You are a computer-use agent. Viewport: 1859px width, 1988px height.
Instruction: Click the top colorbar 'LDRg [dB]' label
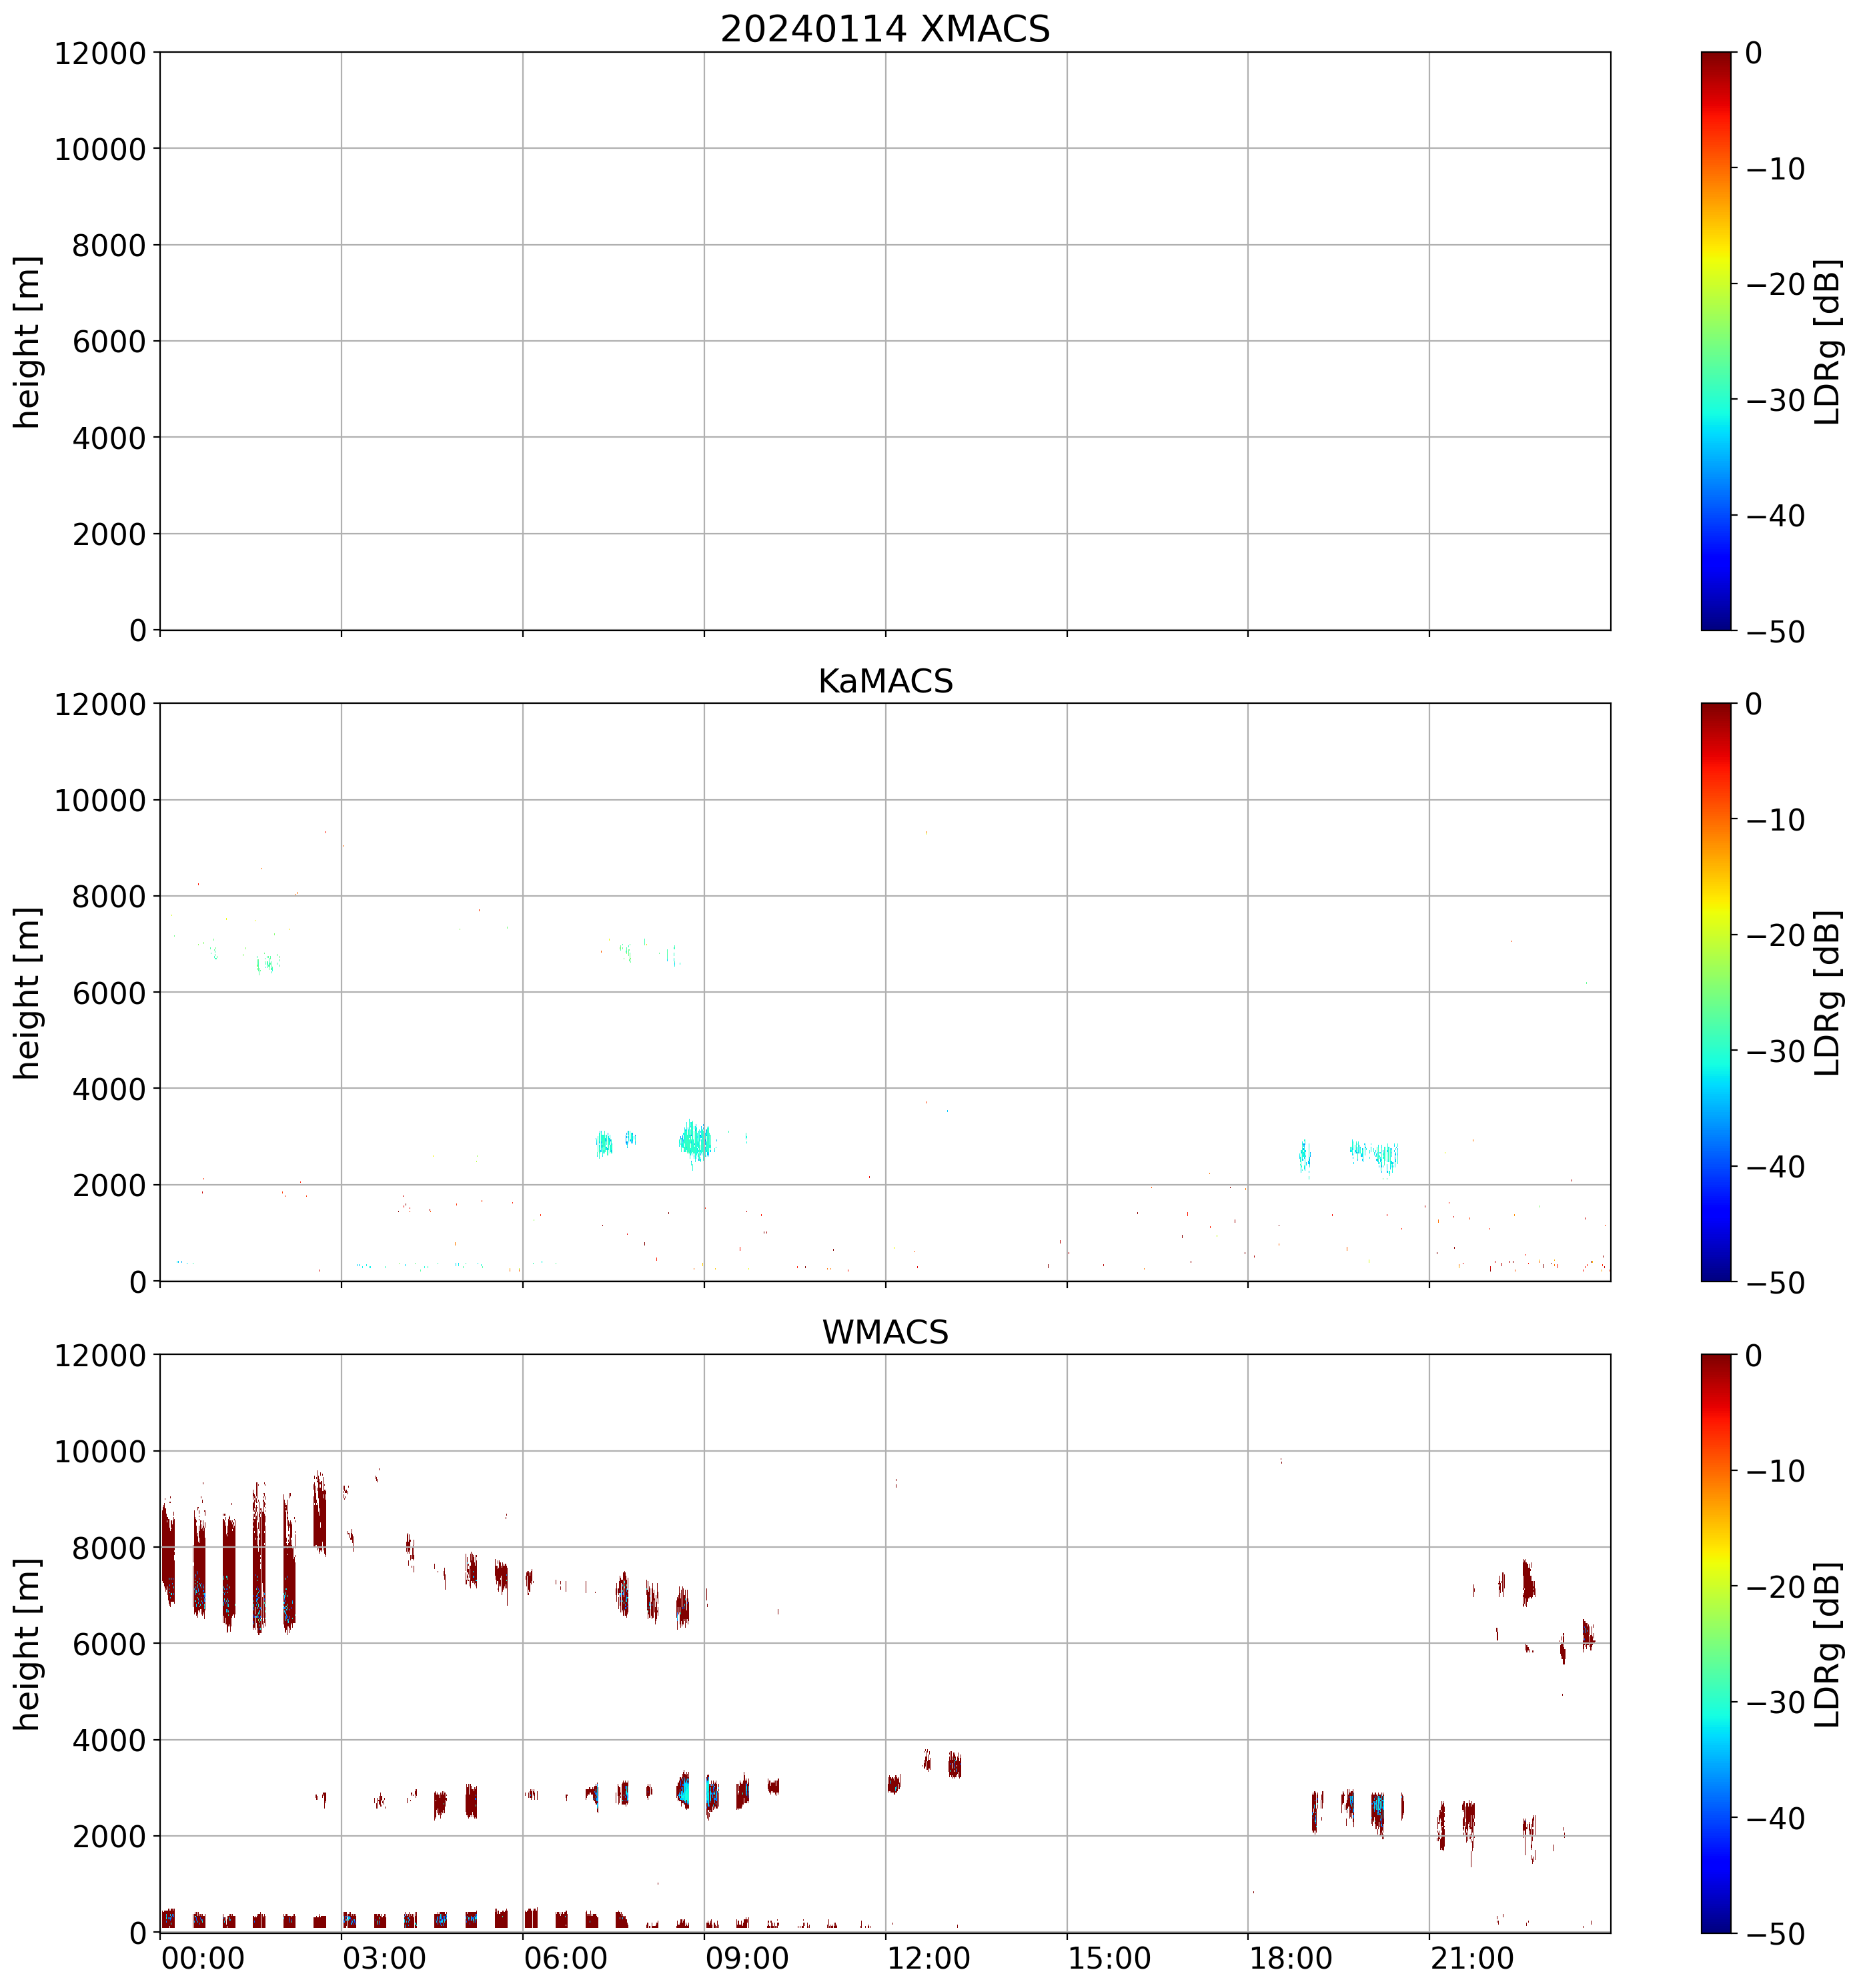point(1828,341)
